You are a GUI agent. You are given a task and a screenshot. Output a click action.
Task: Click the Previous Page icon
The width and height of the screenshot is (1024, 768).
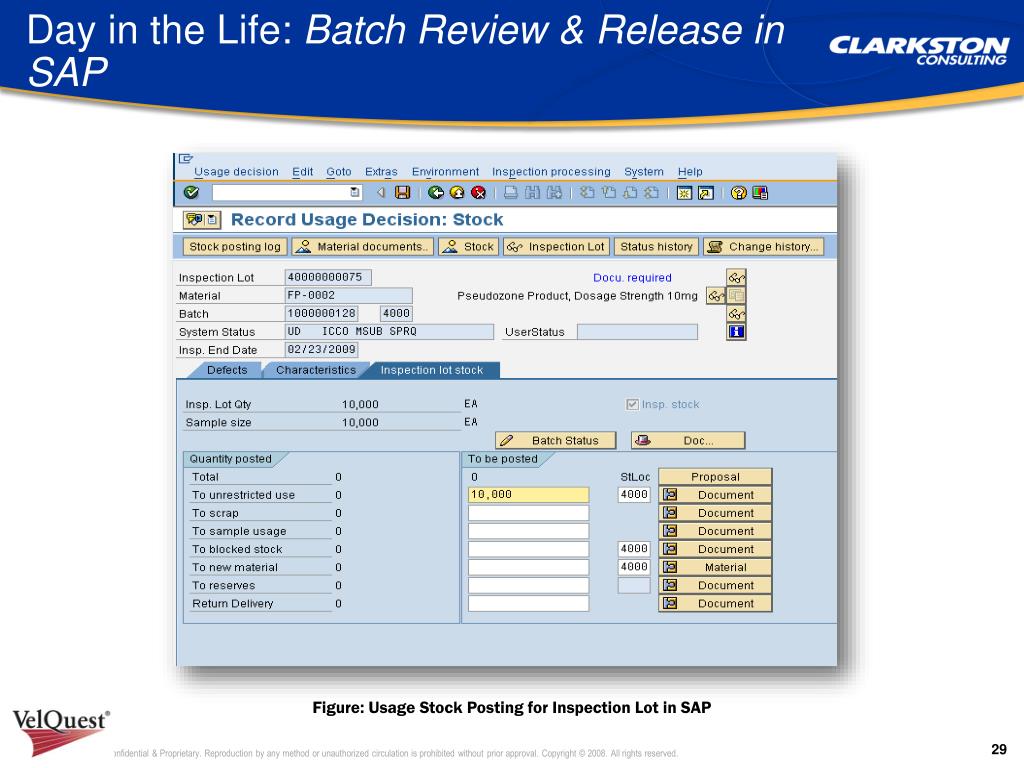pos(609,193)
